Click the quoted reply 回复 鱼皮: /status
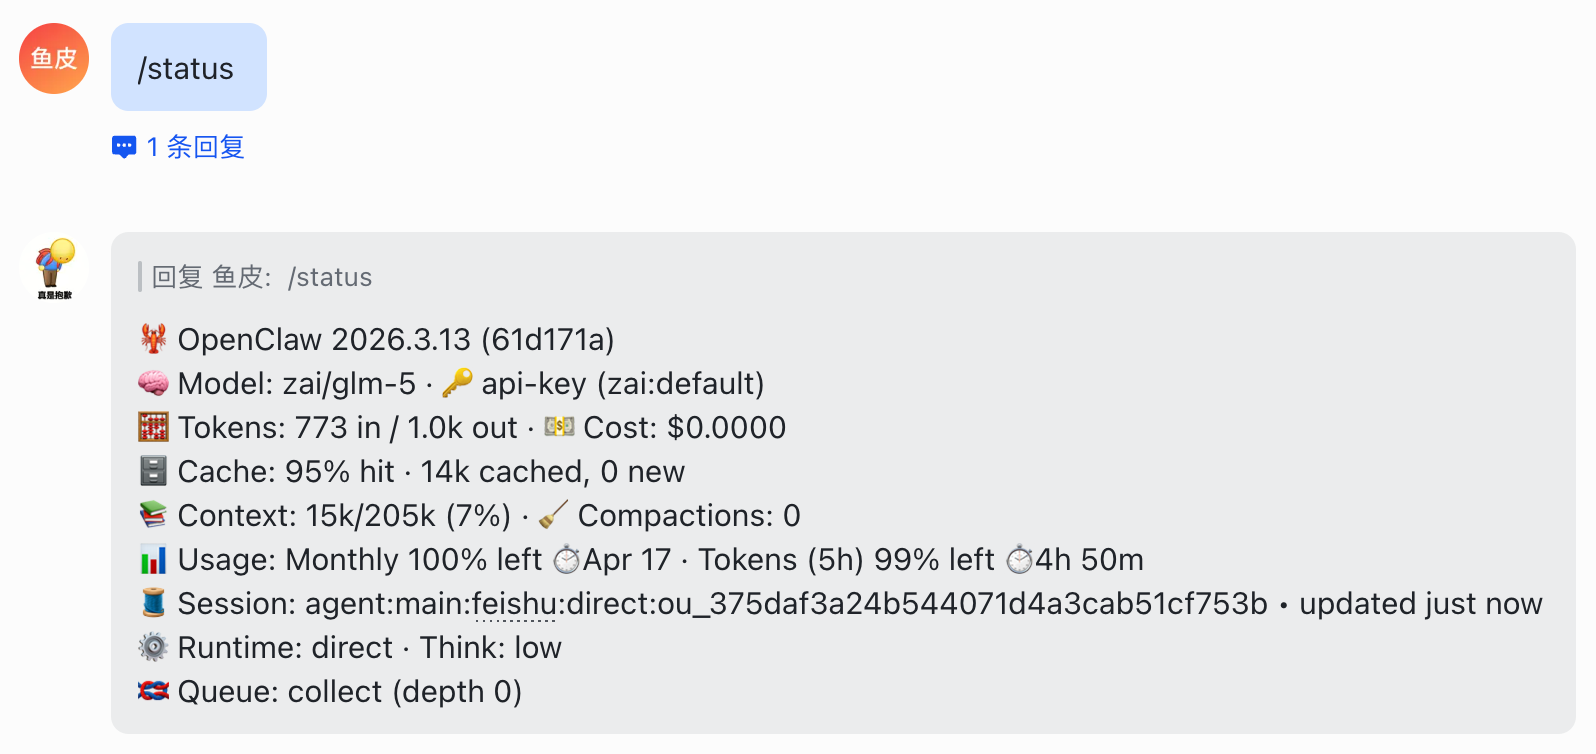 tap(261, 277)
